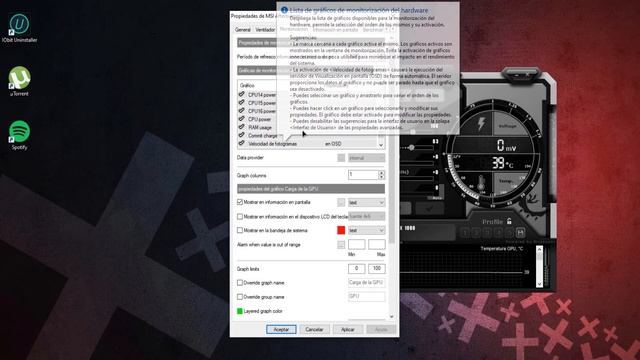Open Data provider dropdown
This screenshot has height=360, width=640.
pos(366,158)
